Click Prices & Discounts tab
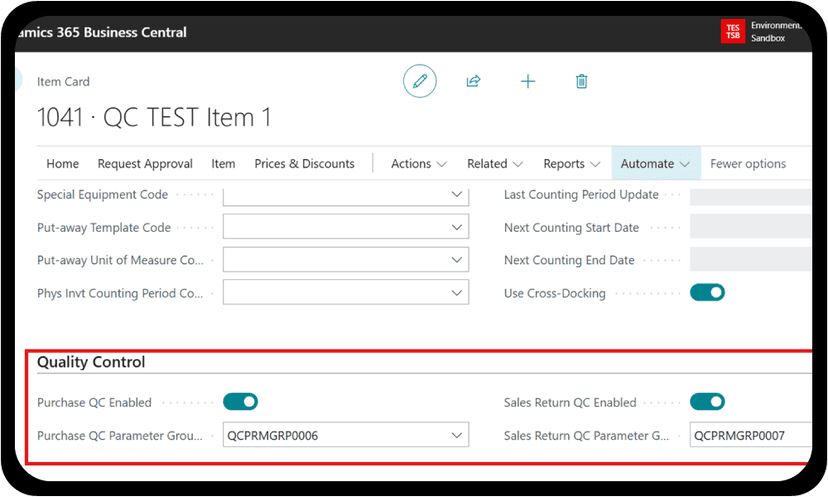The width and height of the screenshot is (828, 497). coord(304,164)
